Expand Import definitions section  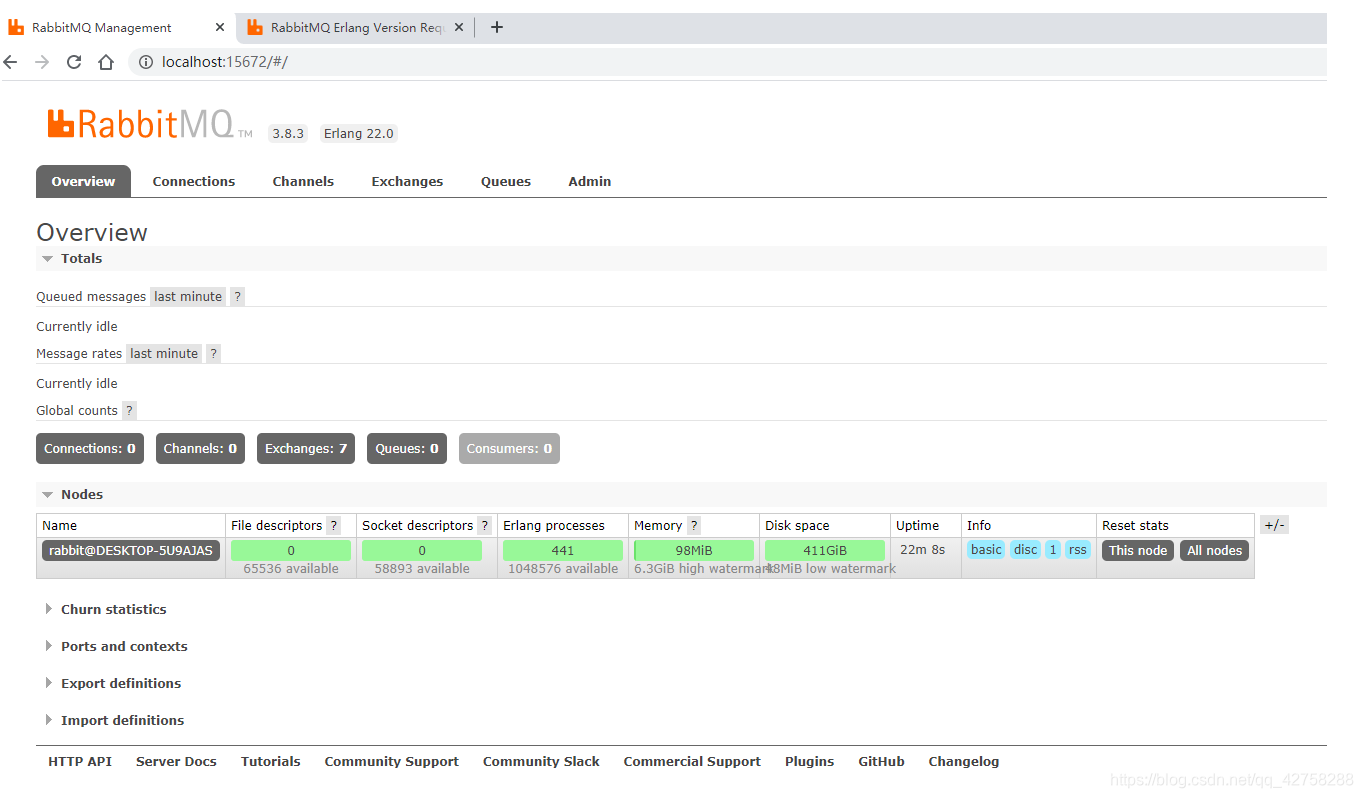pos(115,720)
